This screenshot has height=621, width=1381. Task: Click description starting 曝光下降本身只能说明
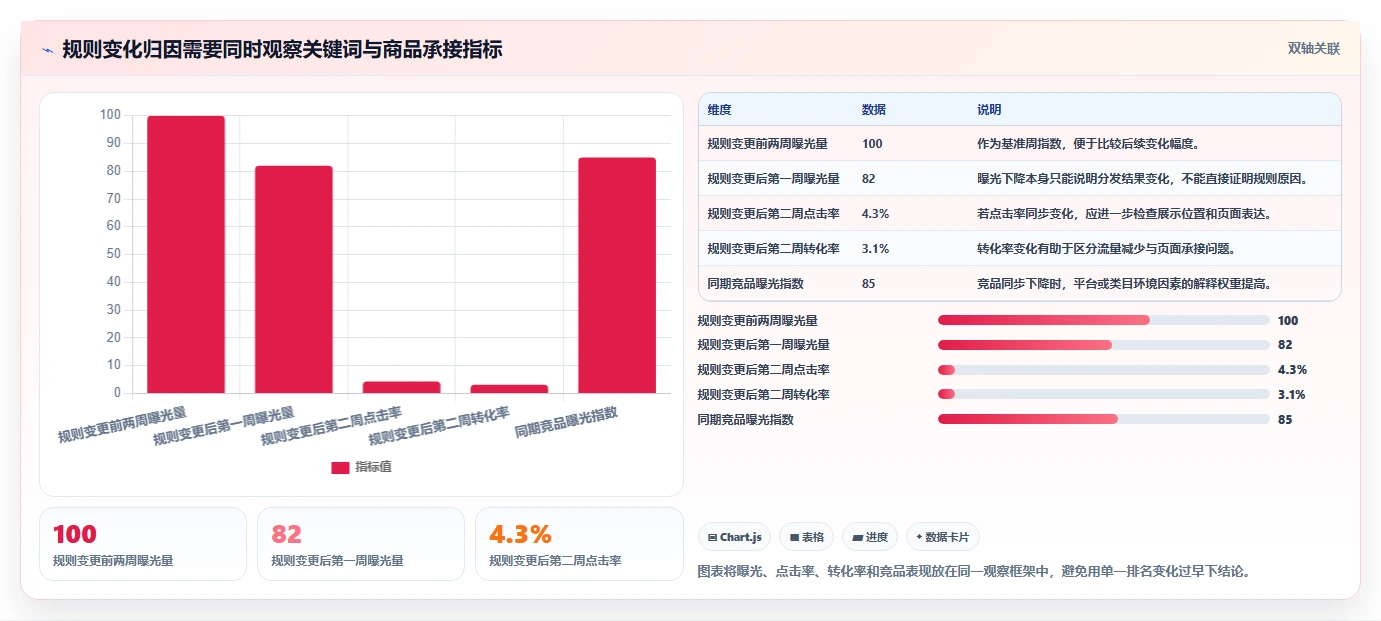[x=1143, y=179]
